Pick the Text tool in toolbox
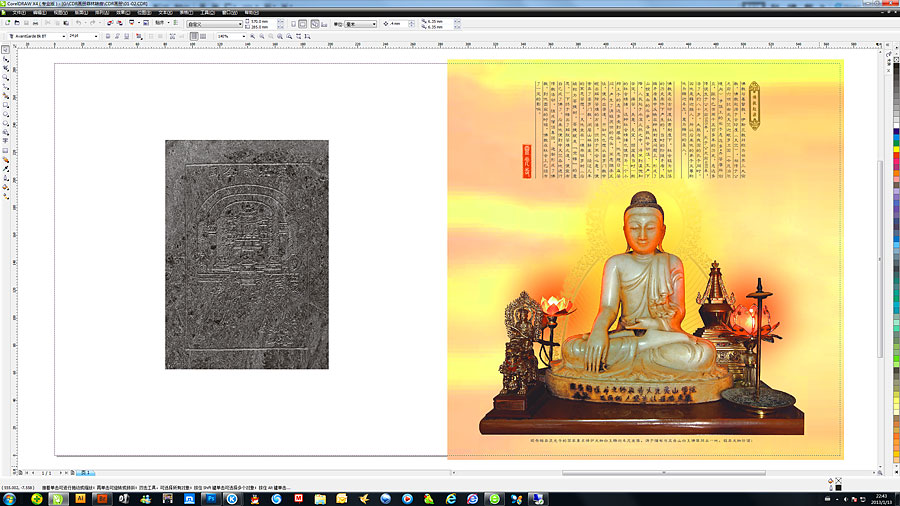Screen dimensions: 900x506 point(6,141)
